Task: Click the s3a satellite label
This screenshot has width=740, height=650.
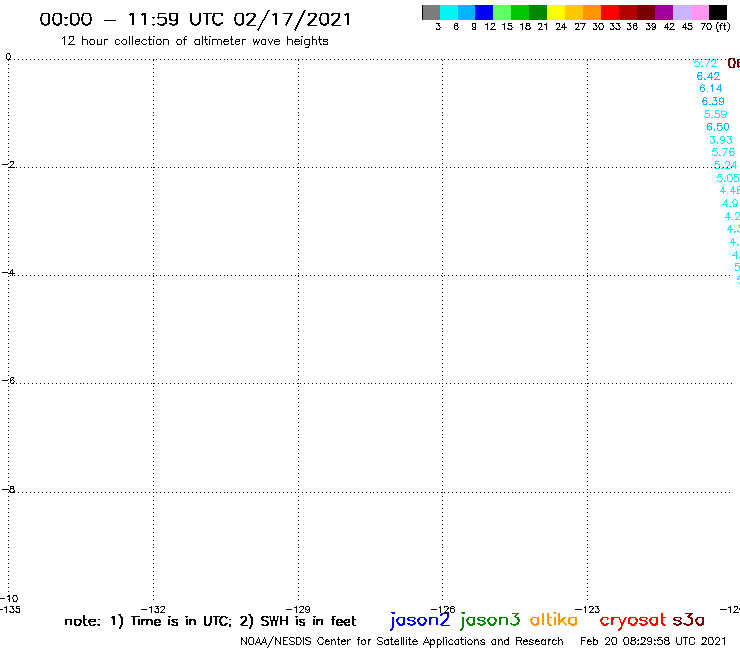Action: pos(689,620)
